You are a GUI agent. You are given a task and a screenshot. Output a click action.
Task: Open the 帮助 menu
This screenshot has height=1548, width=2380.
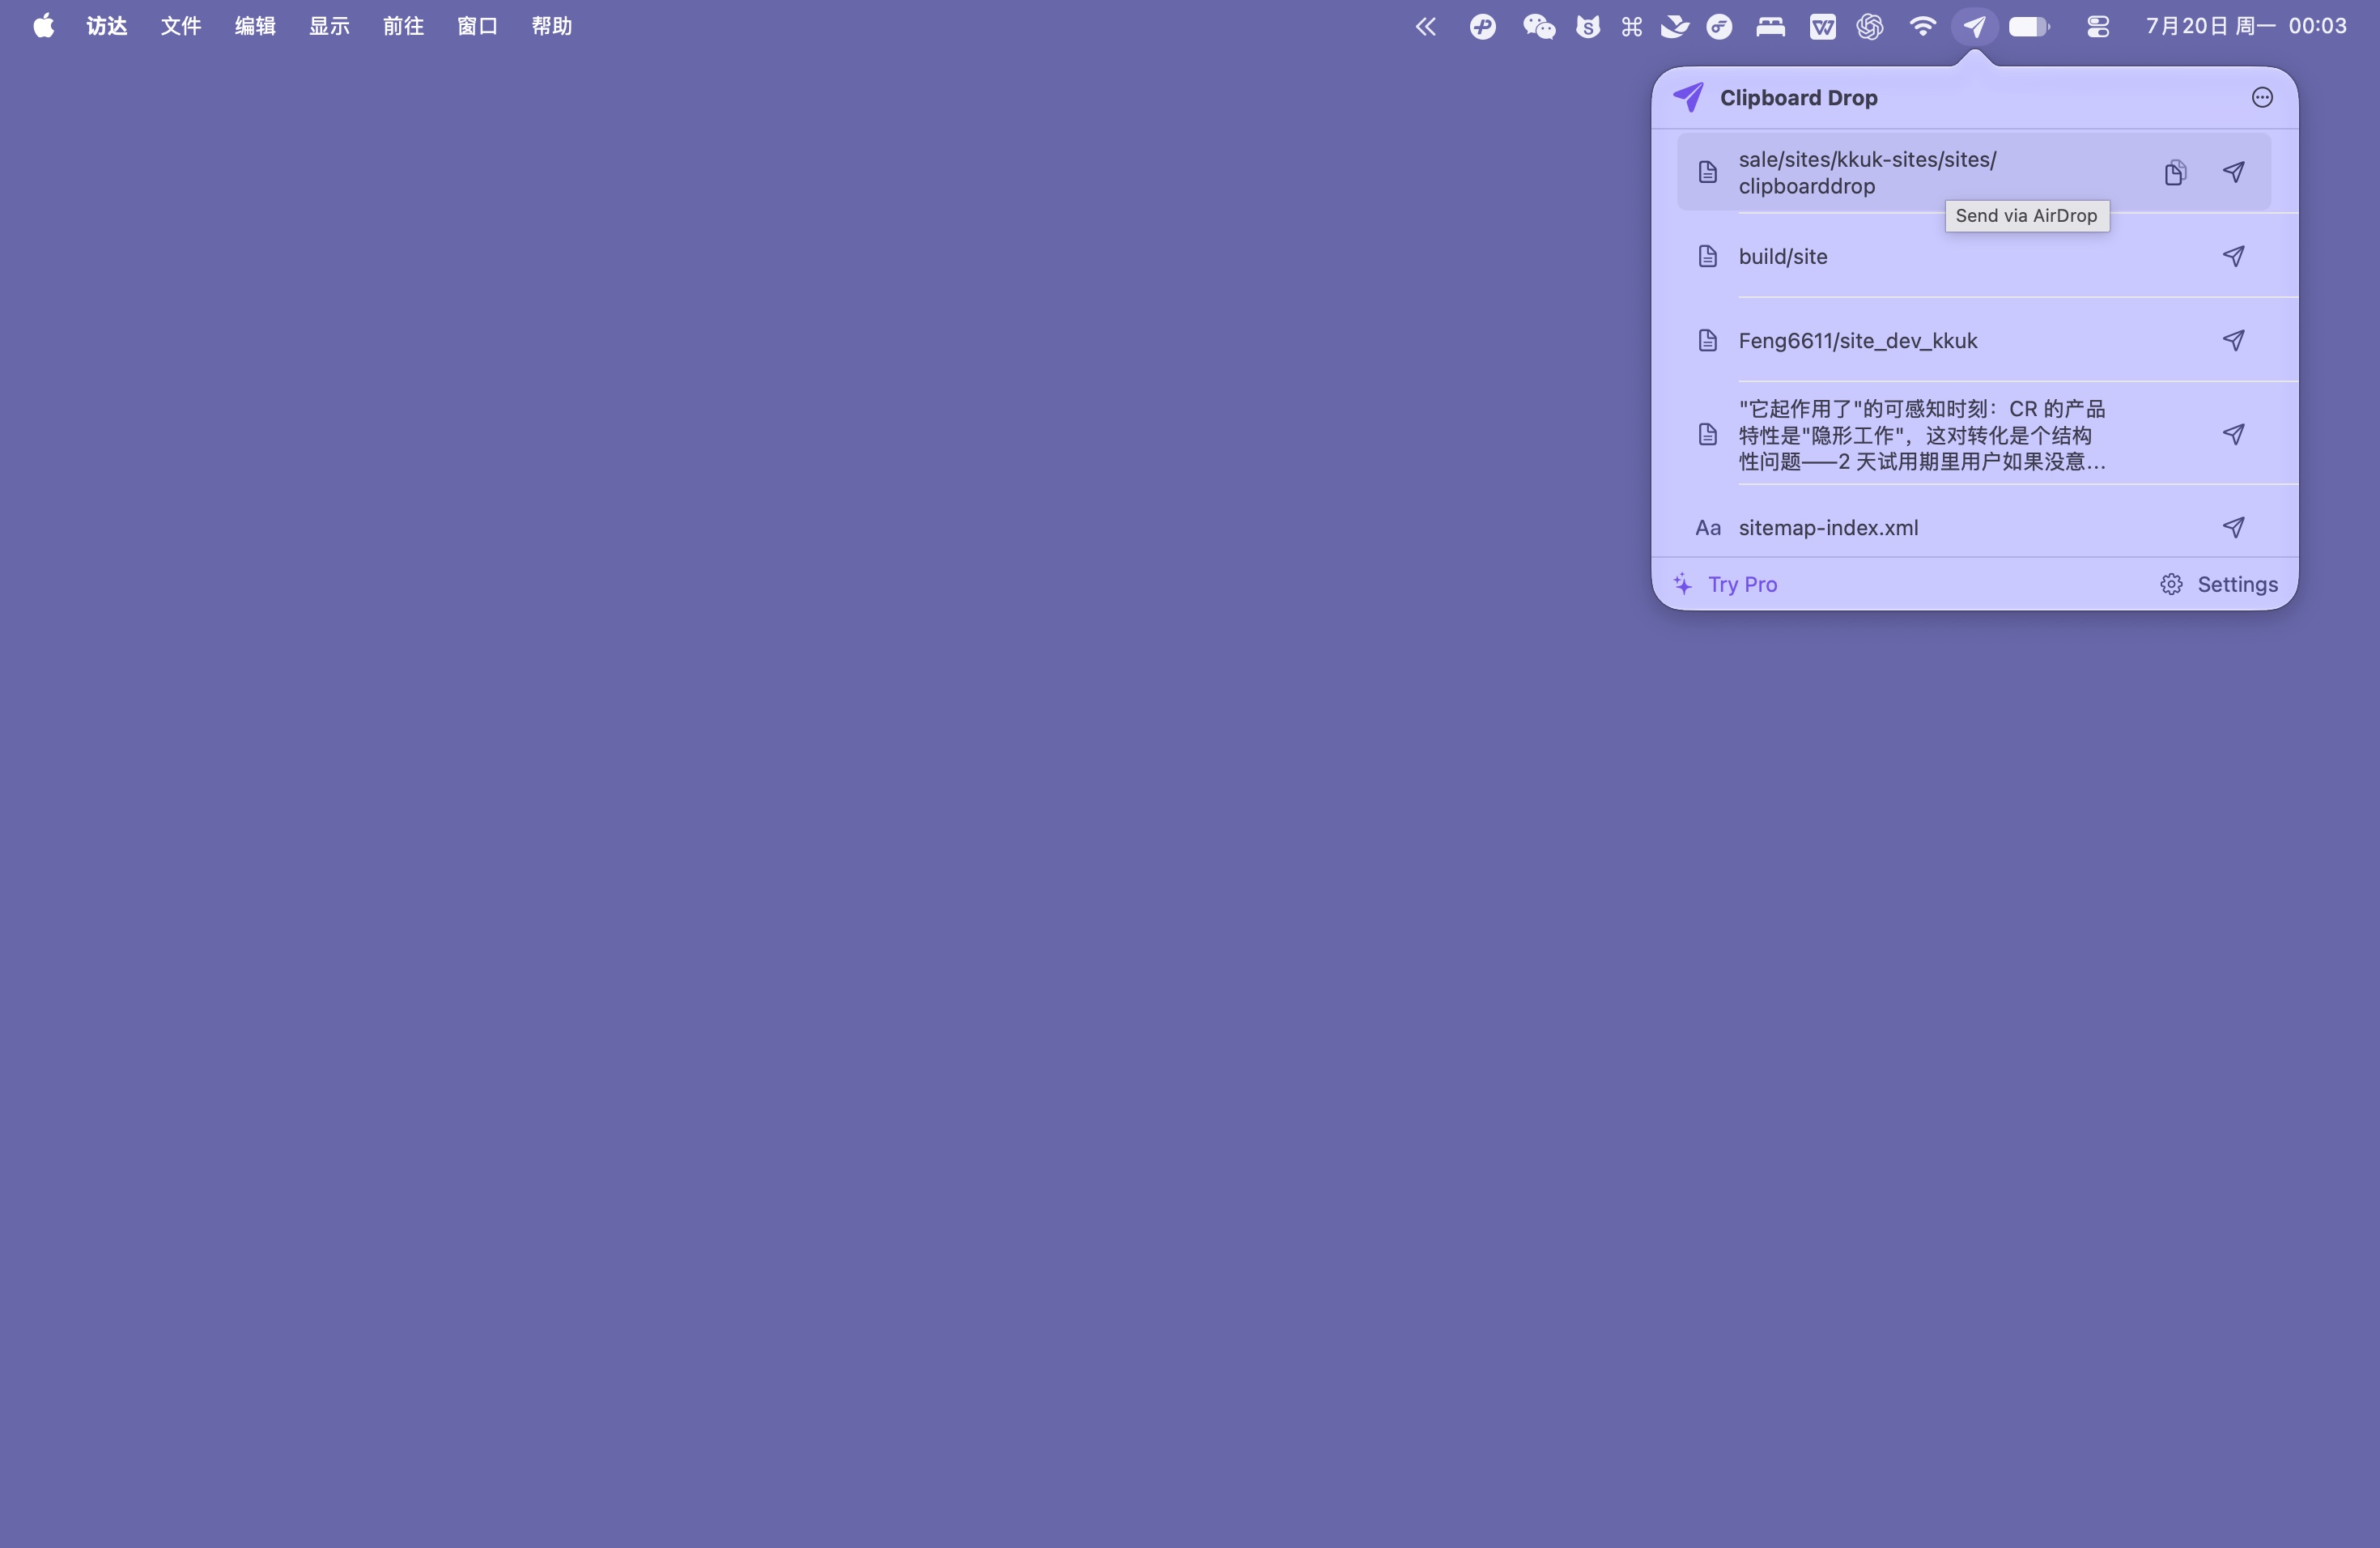coord(551,26)
